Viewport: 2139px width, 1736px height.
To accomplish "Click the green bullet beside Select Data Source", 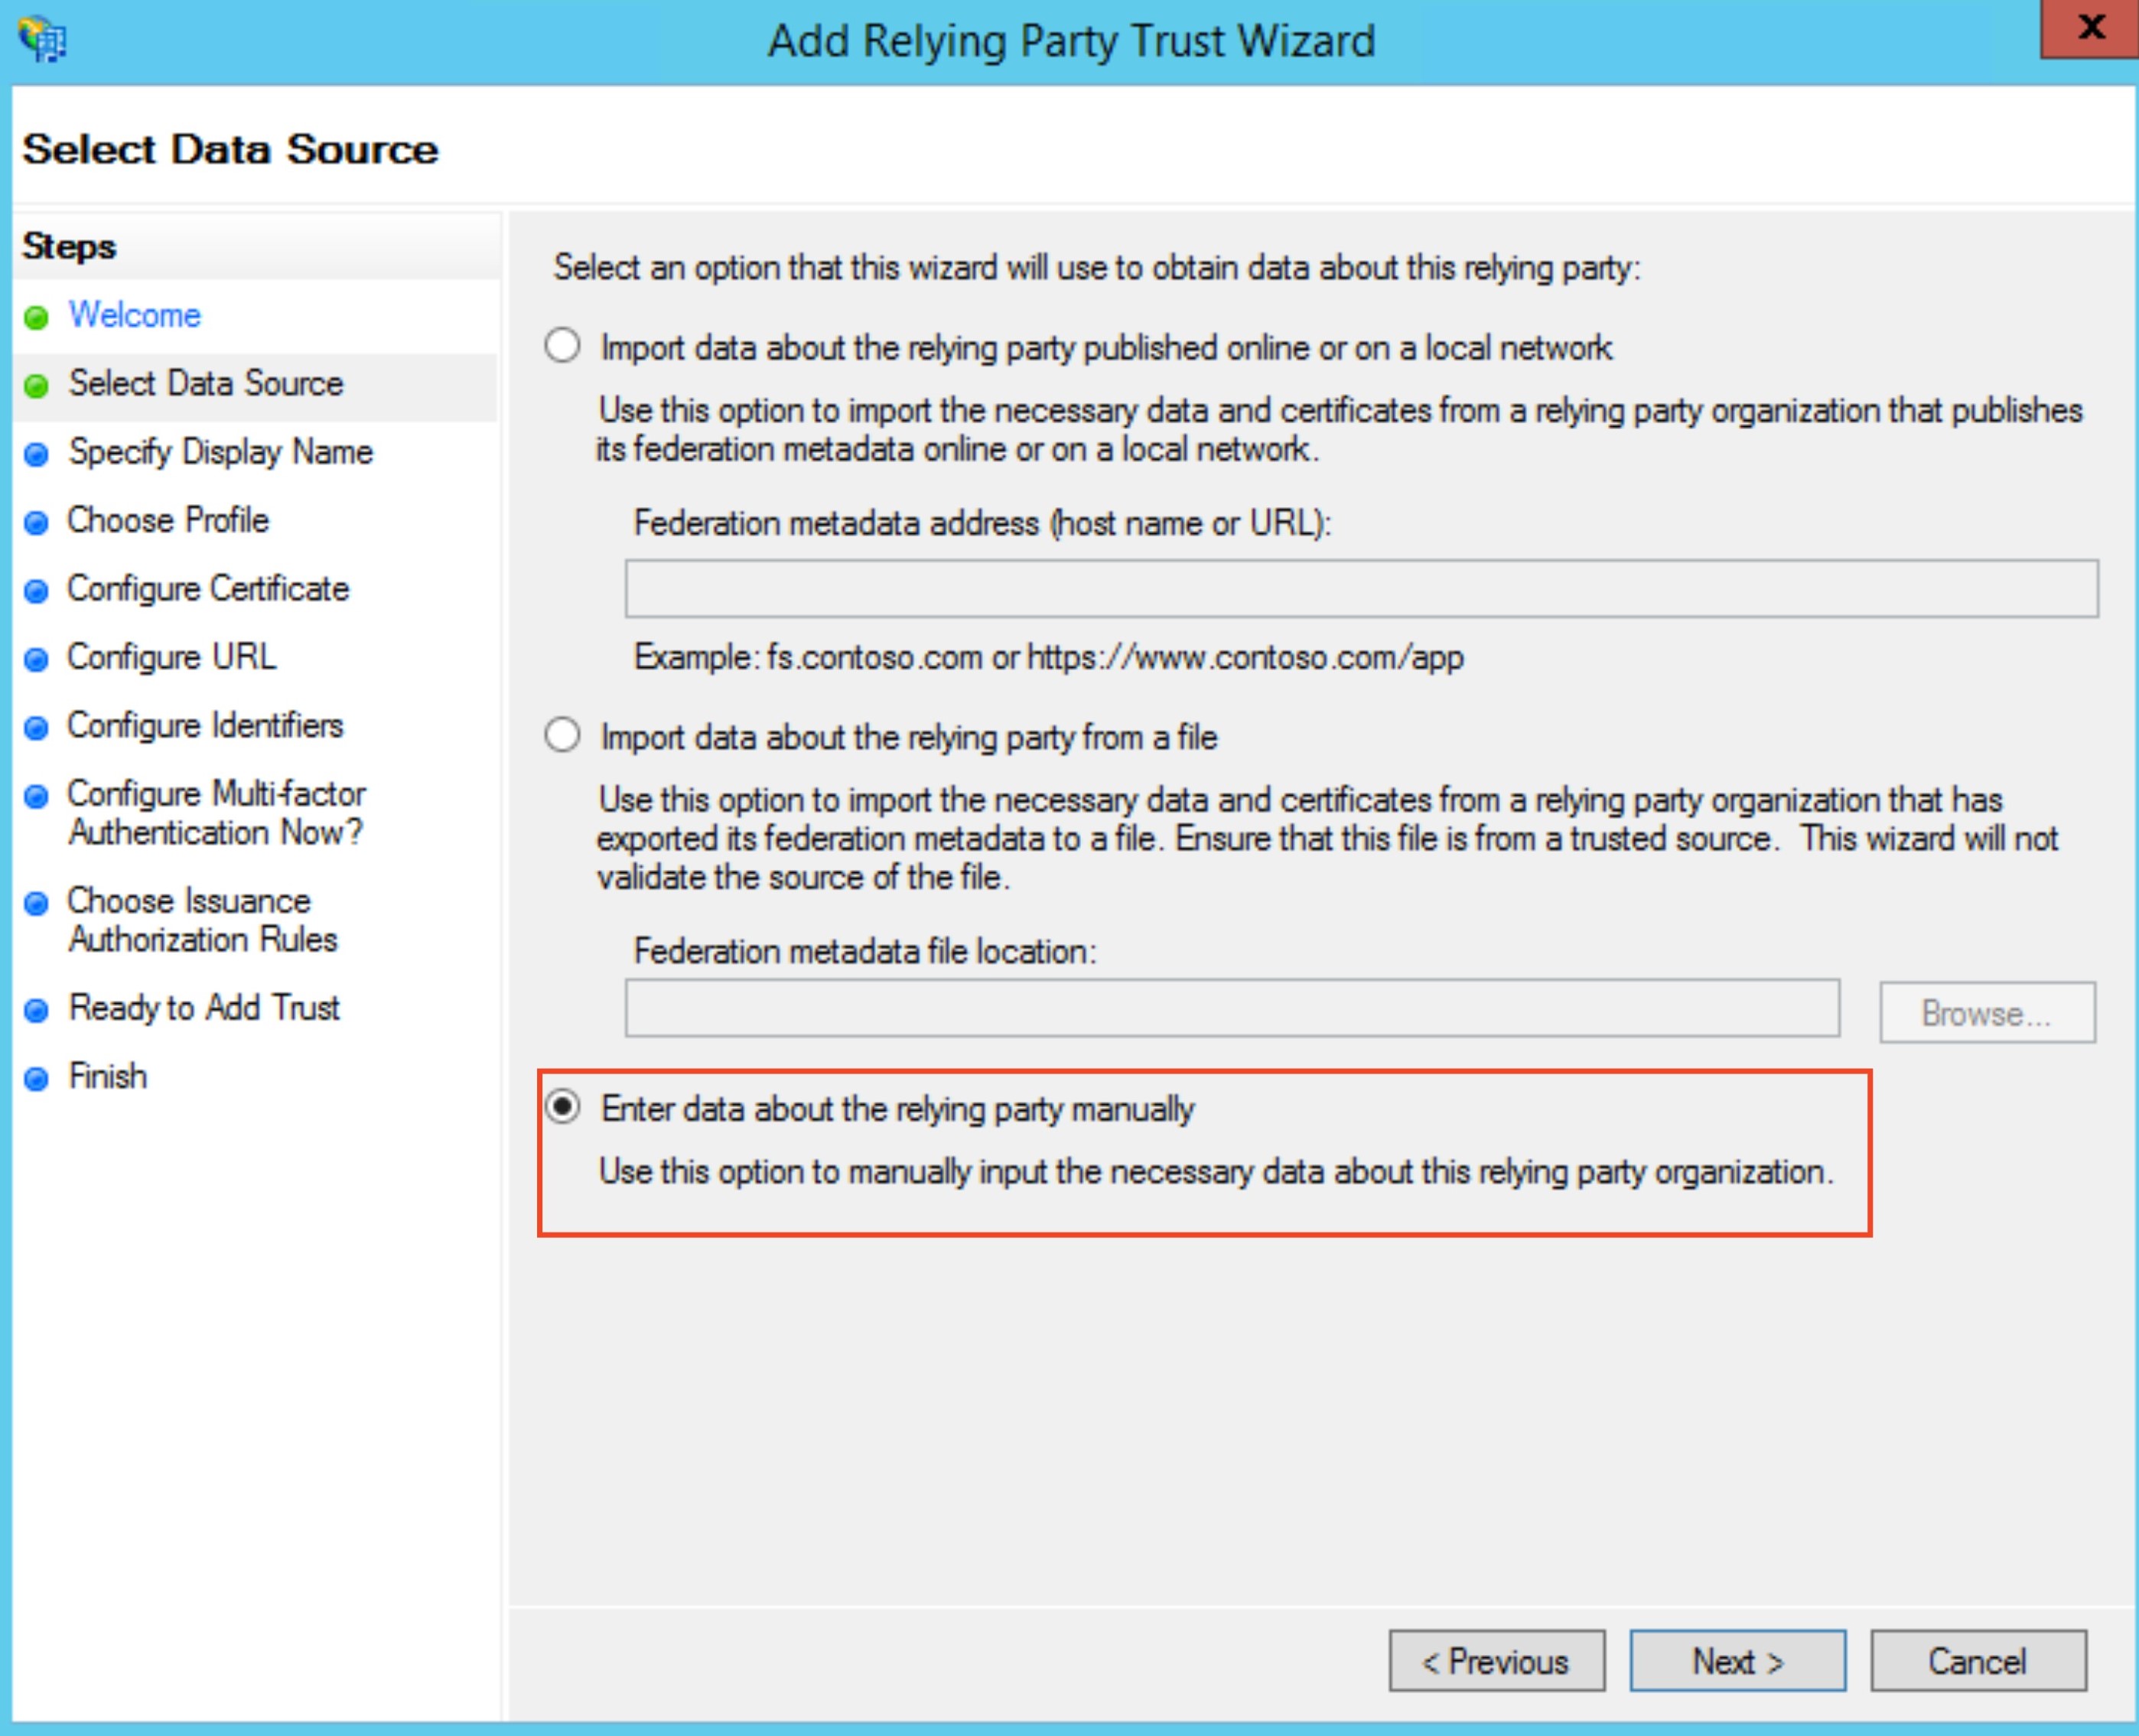I will click(36, 386).
